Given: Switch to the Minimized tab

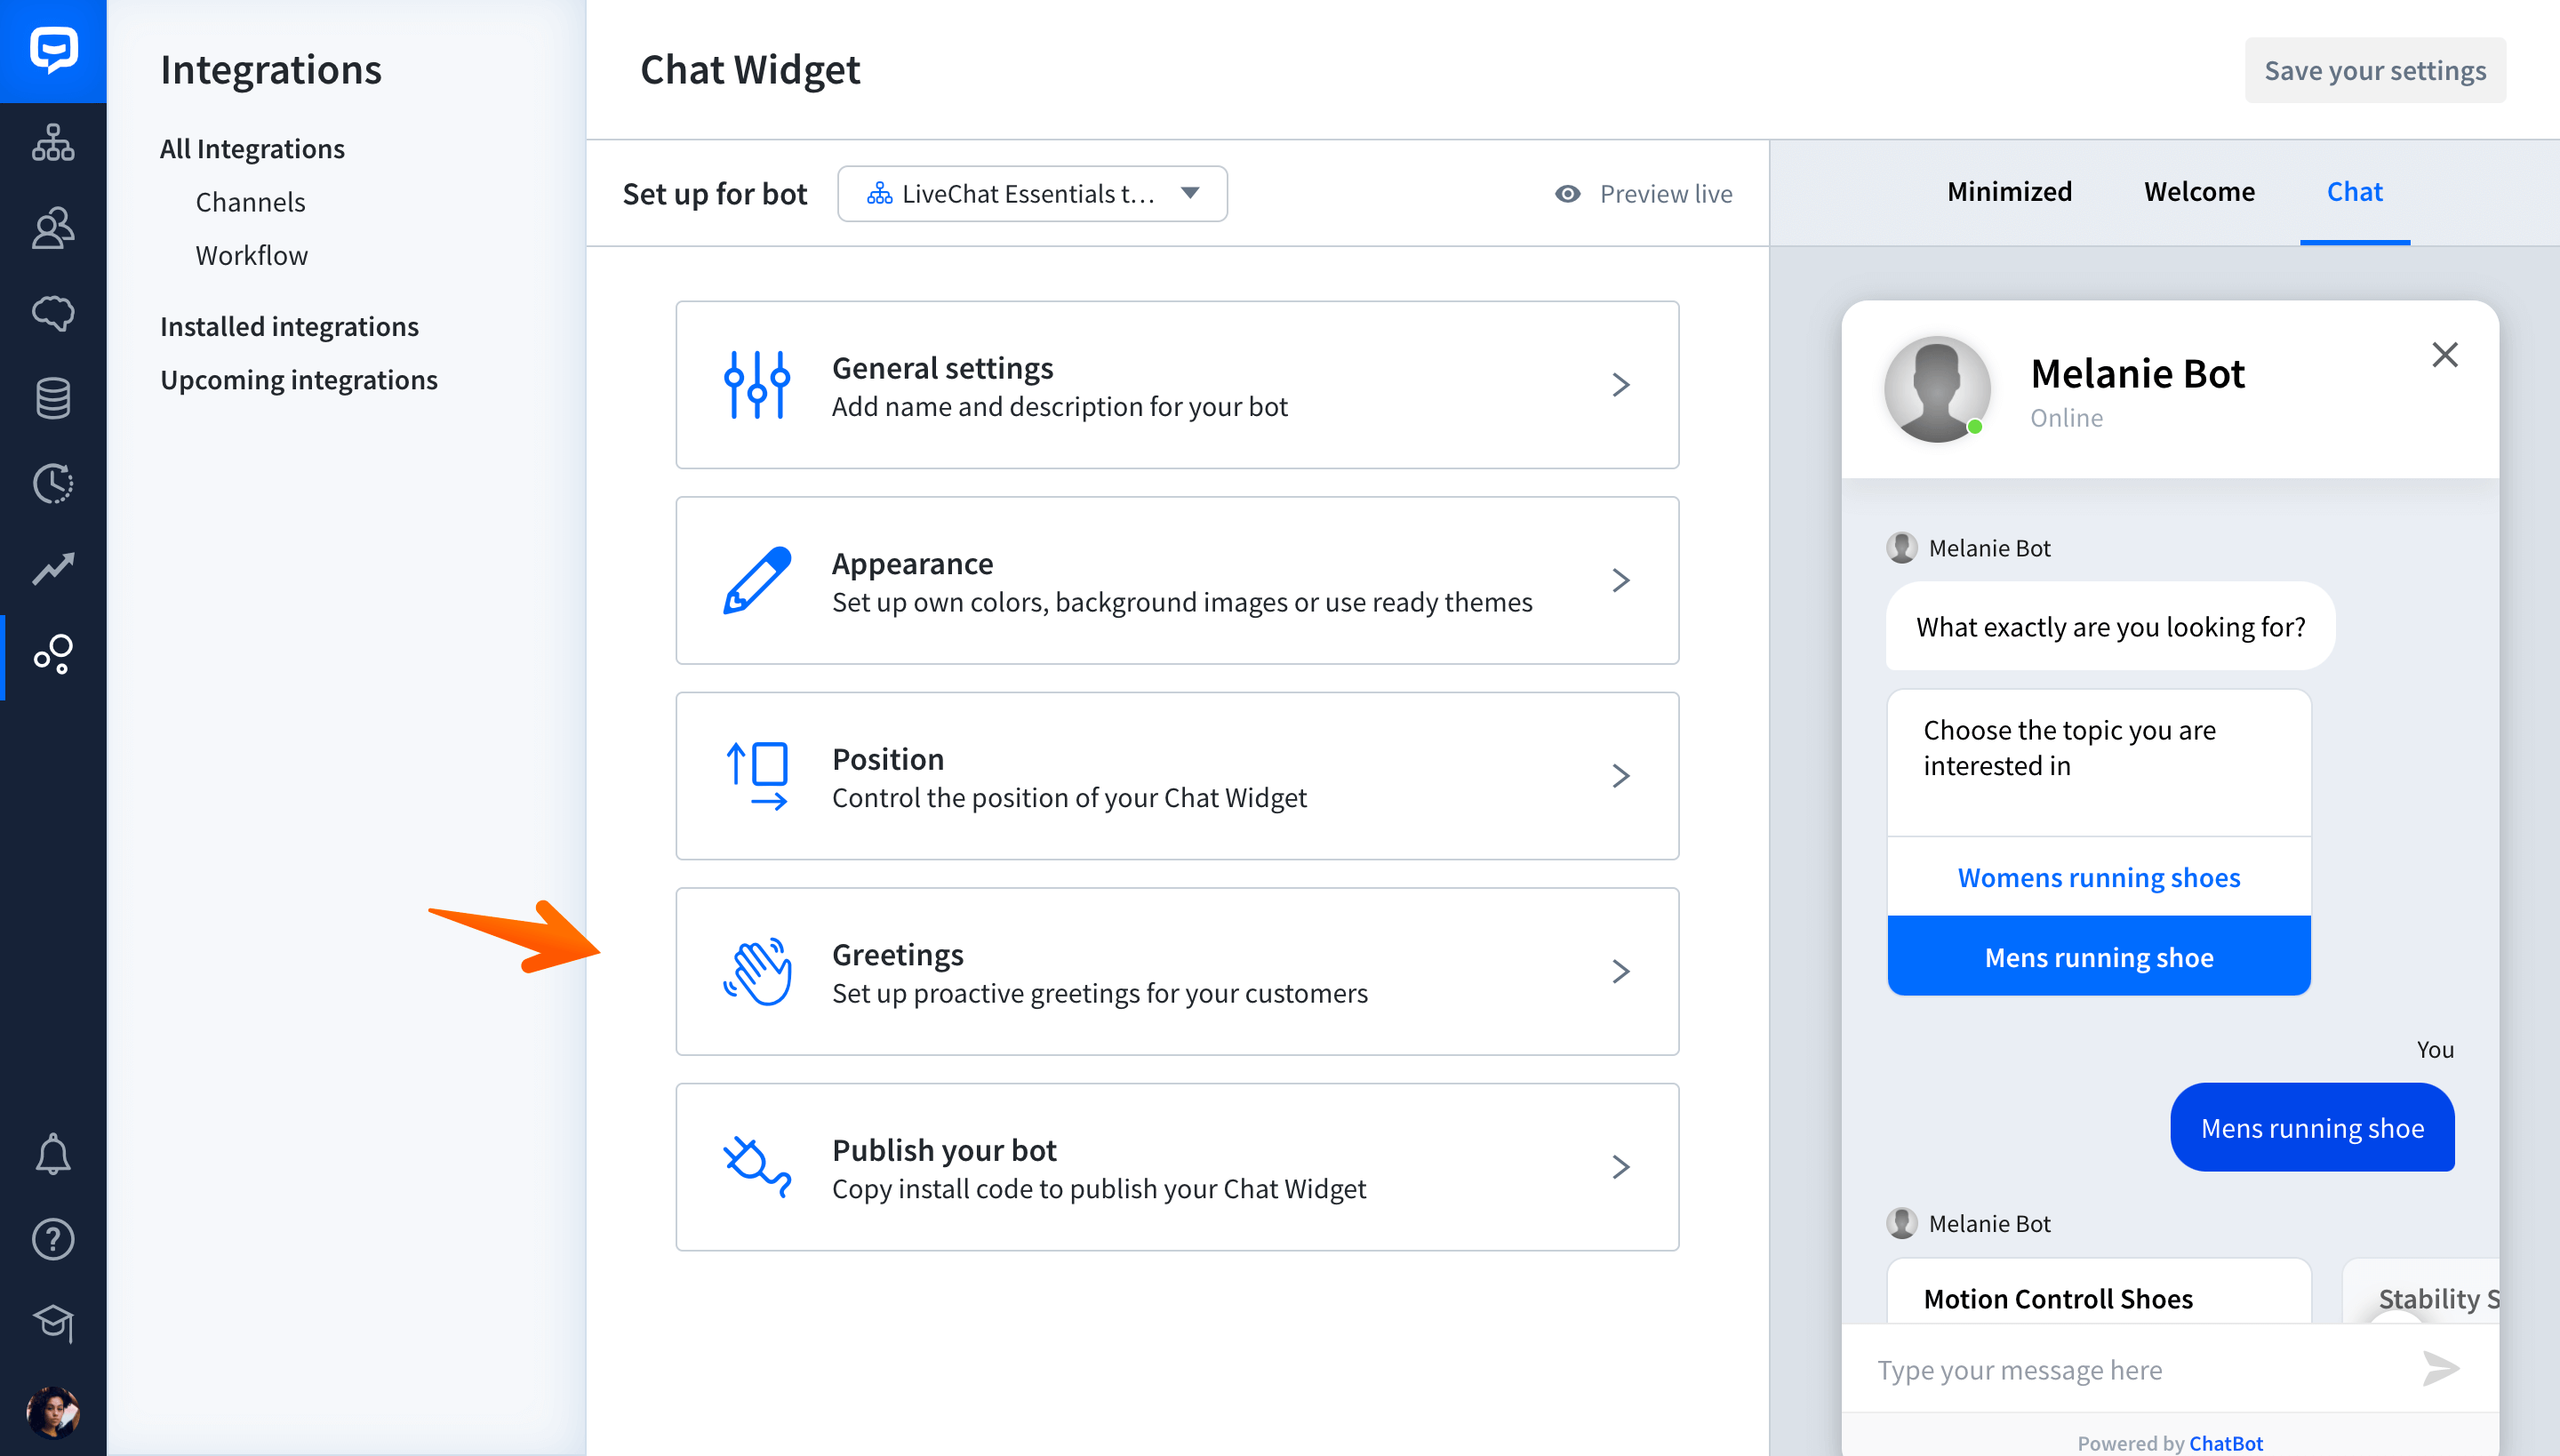Looking at the screenshot, I should pyautogui.click(x=2006, y=190).
